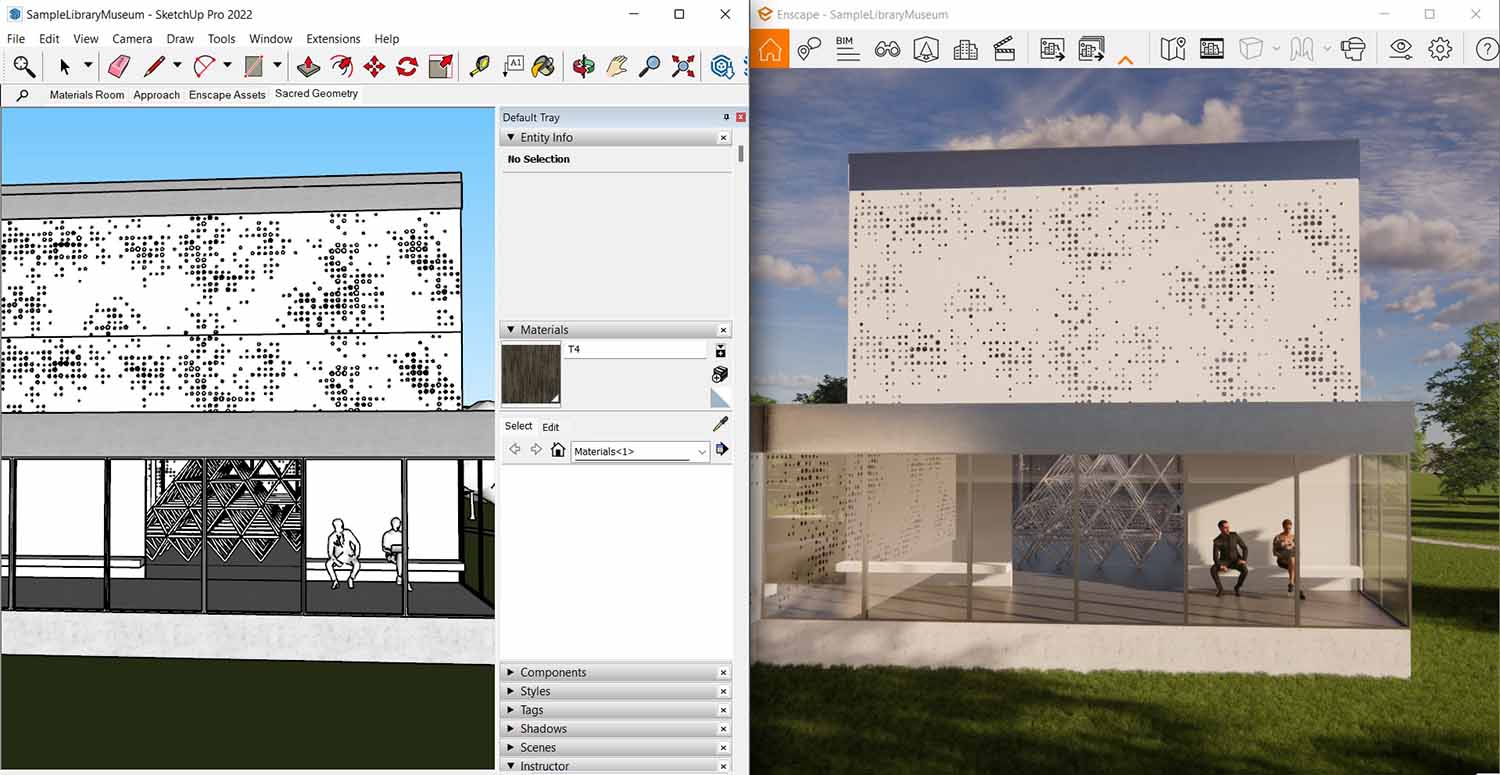Activate the Pan hand tool
The height and width of the screenshot is (775, 1500).
point(617,66)
